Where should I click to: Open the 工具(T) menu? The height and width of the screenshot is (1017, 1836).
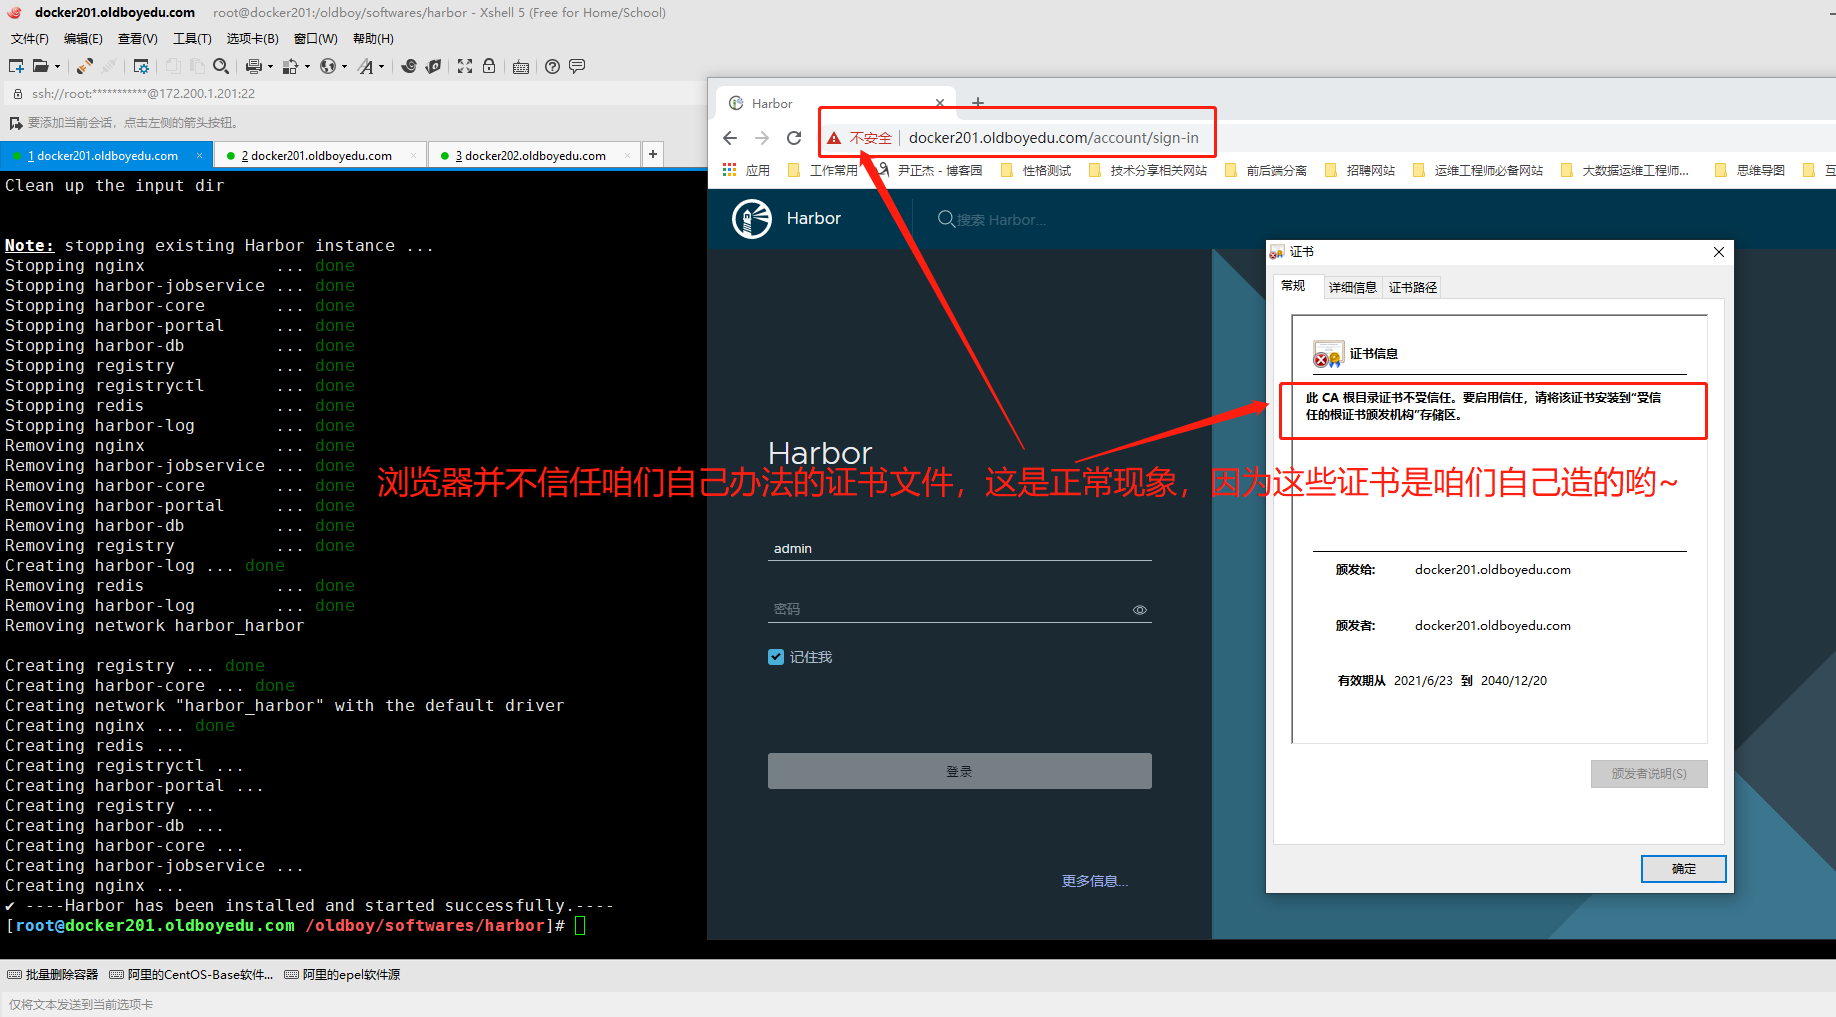[x=192, y=39]
